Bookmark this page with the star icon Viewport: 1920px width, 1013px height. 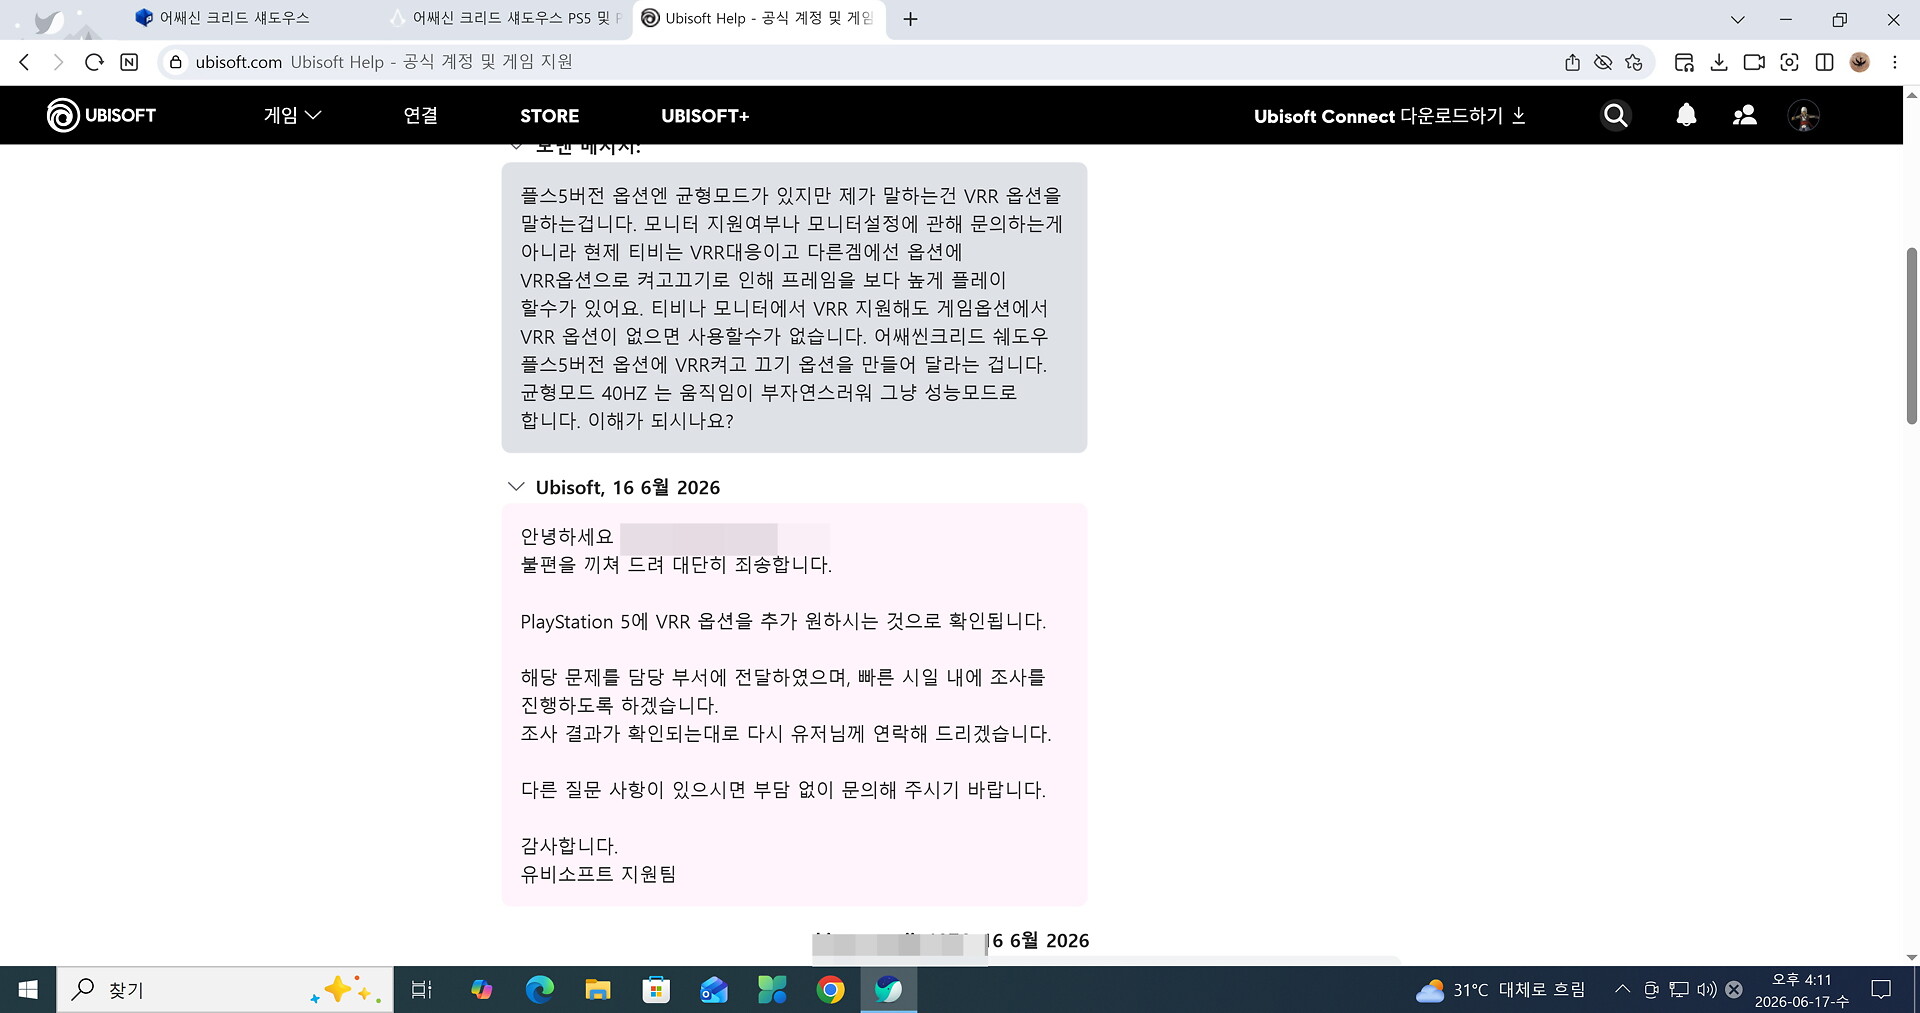1634,62
